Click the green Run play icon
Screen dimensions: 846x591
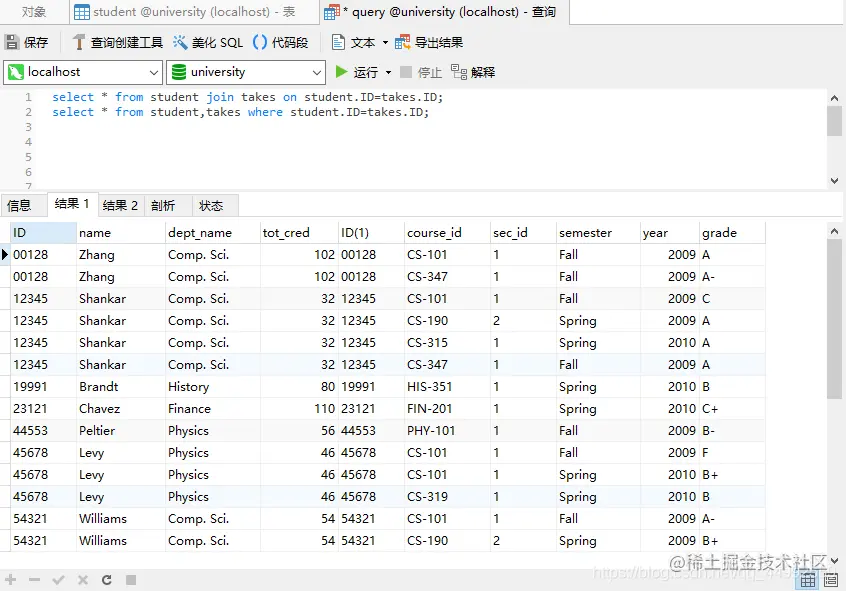click(x=341, y=72)
